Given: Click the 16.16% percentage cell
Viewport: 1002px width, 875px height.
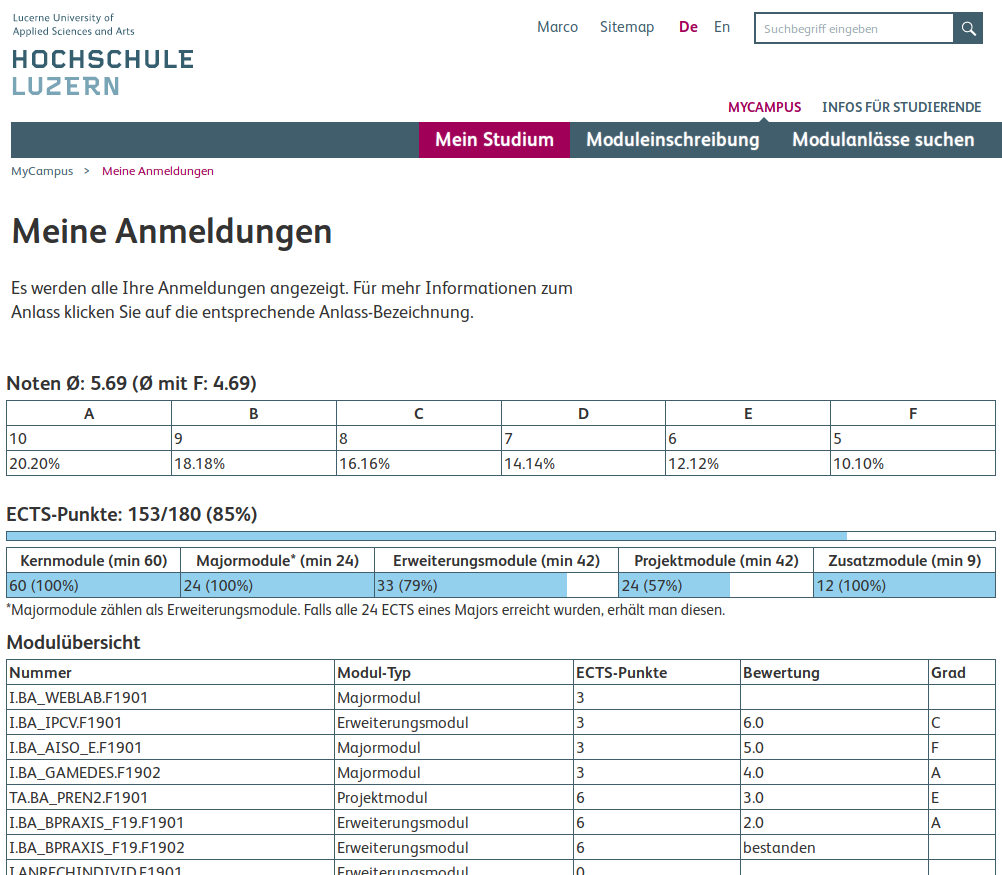Looking at the screenshot, I should (x=419, y=463).
